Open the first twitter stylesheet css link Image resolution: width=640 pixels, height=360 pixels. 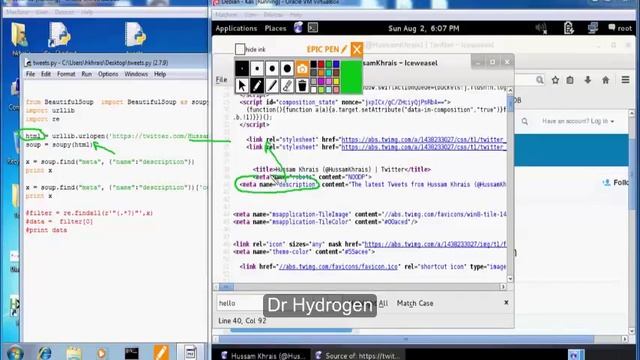tap(424, 140)
